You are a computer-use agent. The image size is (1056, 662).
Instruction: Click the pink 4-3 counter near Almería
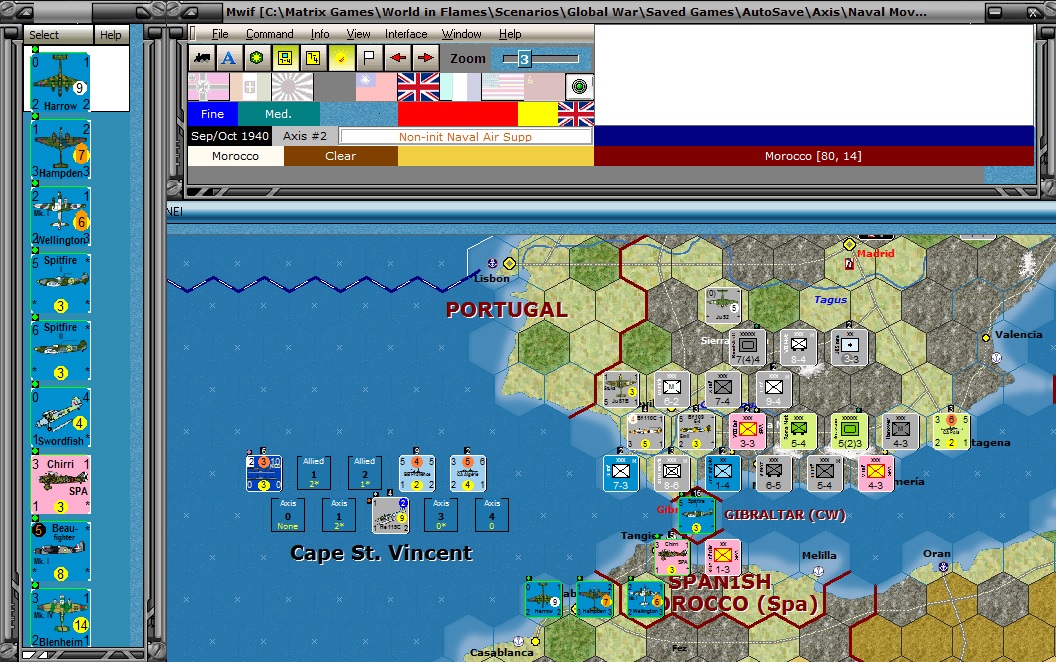[x=876, y=473]
